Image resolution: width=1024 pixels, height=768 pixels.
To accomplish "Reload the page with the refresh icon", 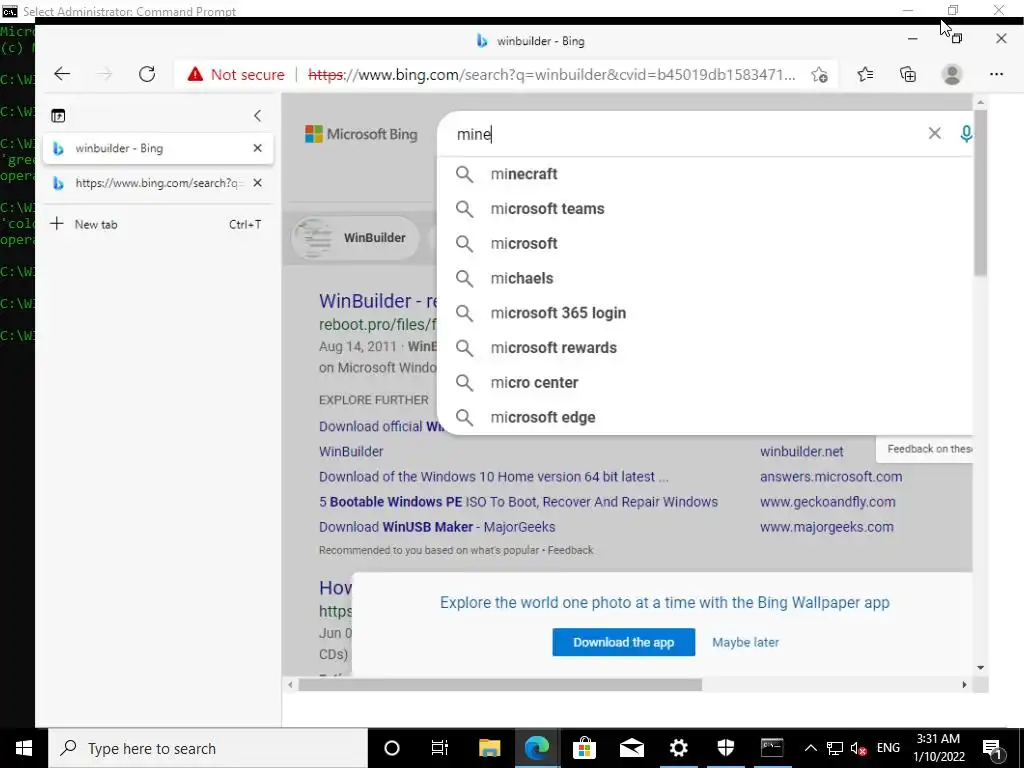I will [x=147, y=74].
